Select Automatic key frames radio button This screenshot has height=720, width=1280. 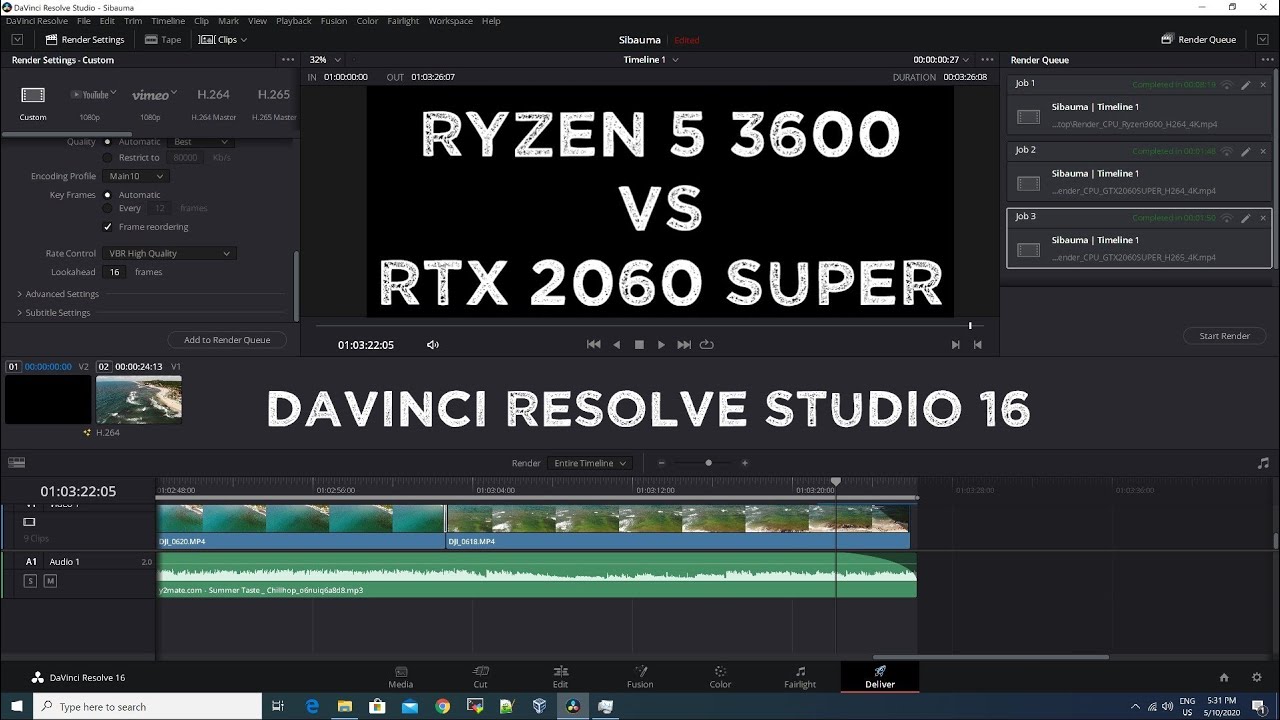pyautogui.click(x=107, y=195)
